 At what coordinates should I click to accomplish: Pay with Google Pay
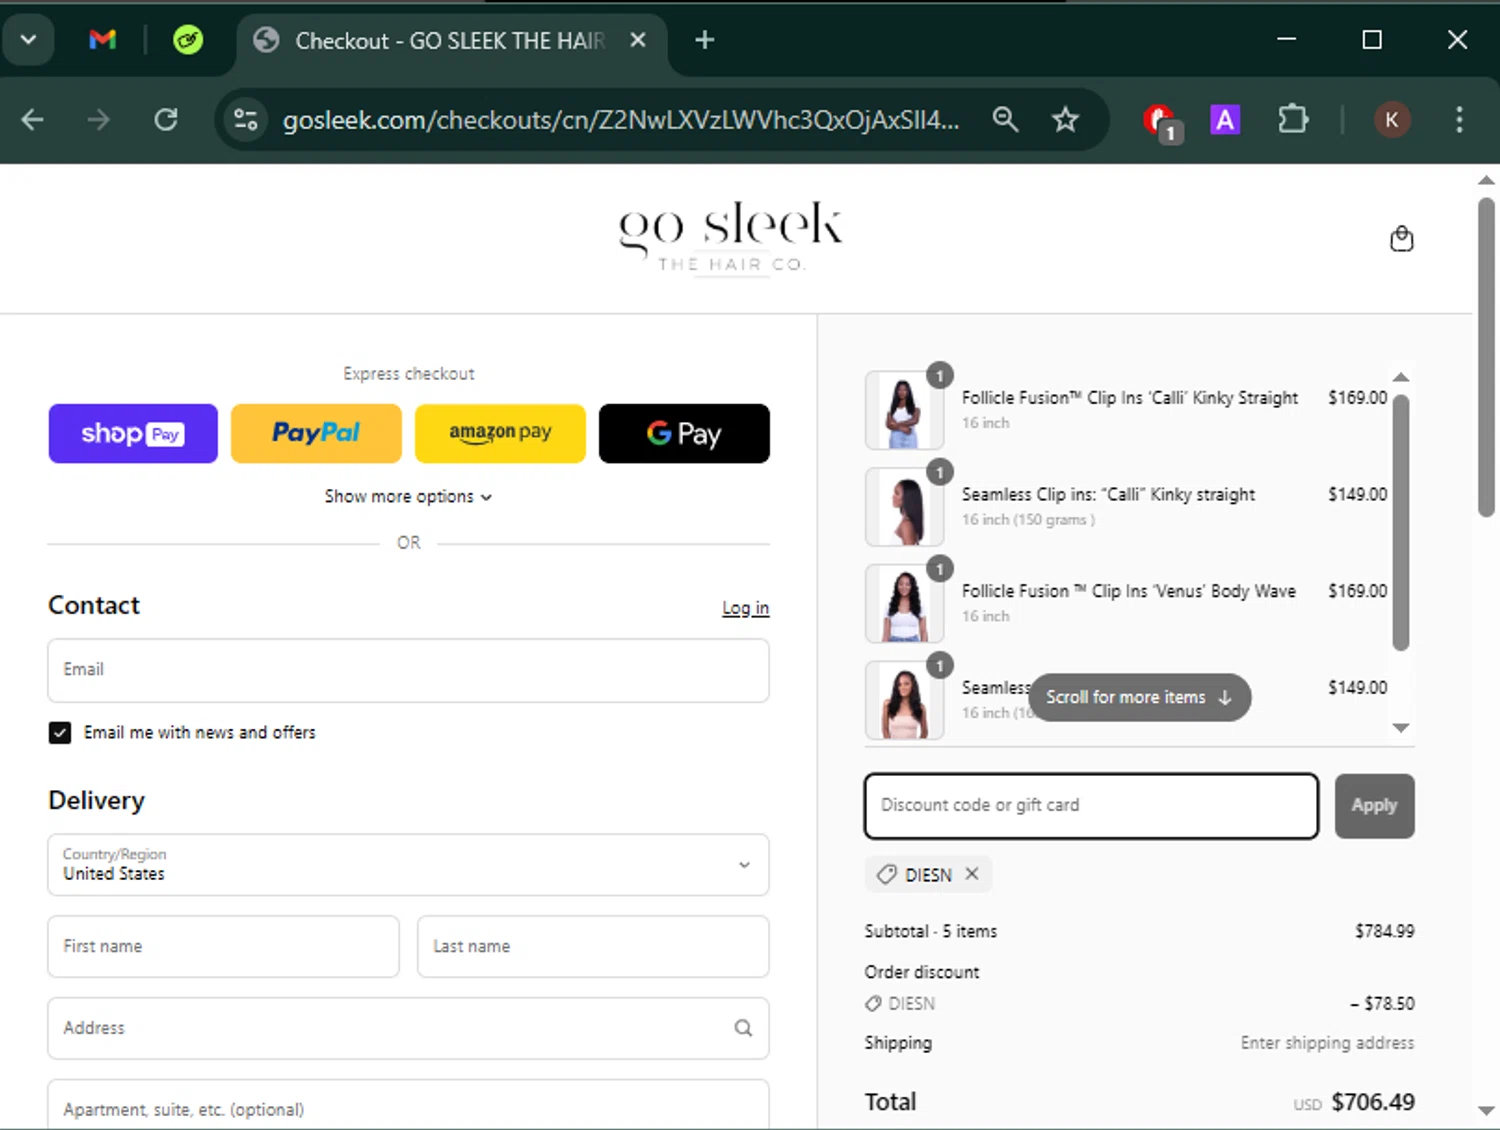[684, 433]
